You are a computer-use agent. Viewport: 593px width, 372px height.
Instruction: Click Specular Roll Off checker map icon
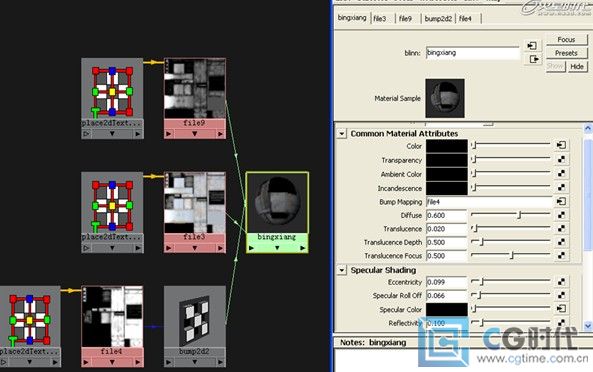click(x=561, y=295)
